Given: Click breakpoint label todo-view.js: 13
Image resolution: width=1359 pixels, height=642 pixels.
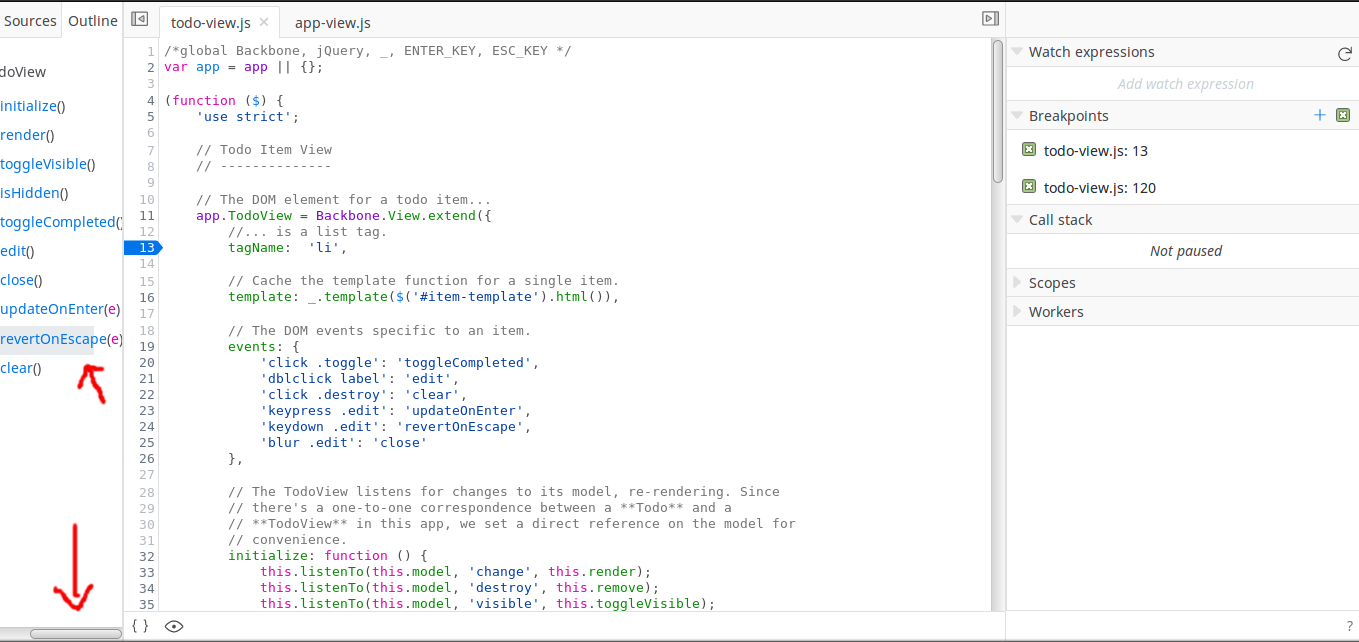Looking at the screenshot, I should tap(1096, 151).
